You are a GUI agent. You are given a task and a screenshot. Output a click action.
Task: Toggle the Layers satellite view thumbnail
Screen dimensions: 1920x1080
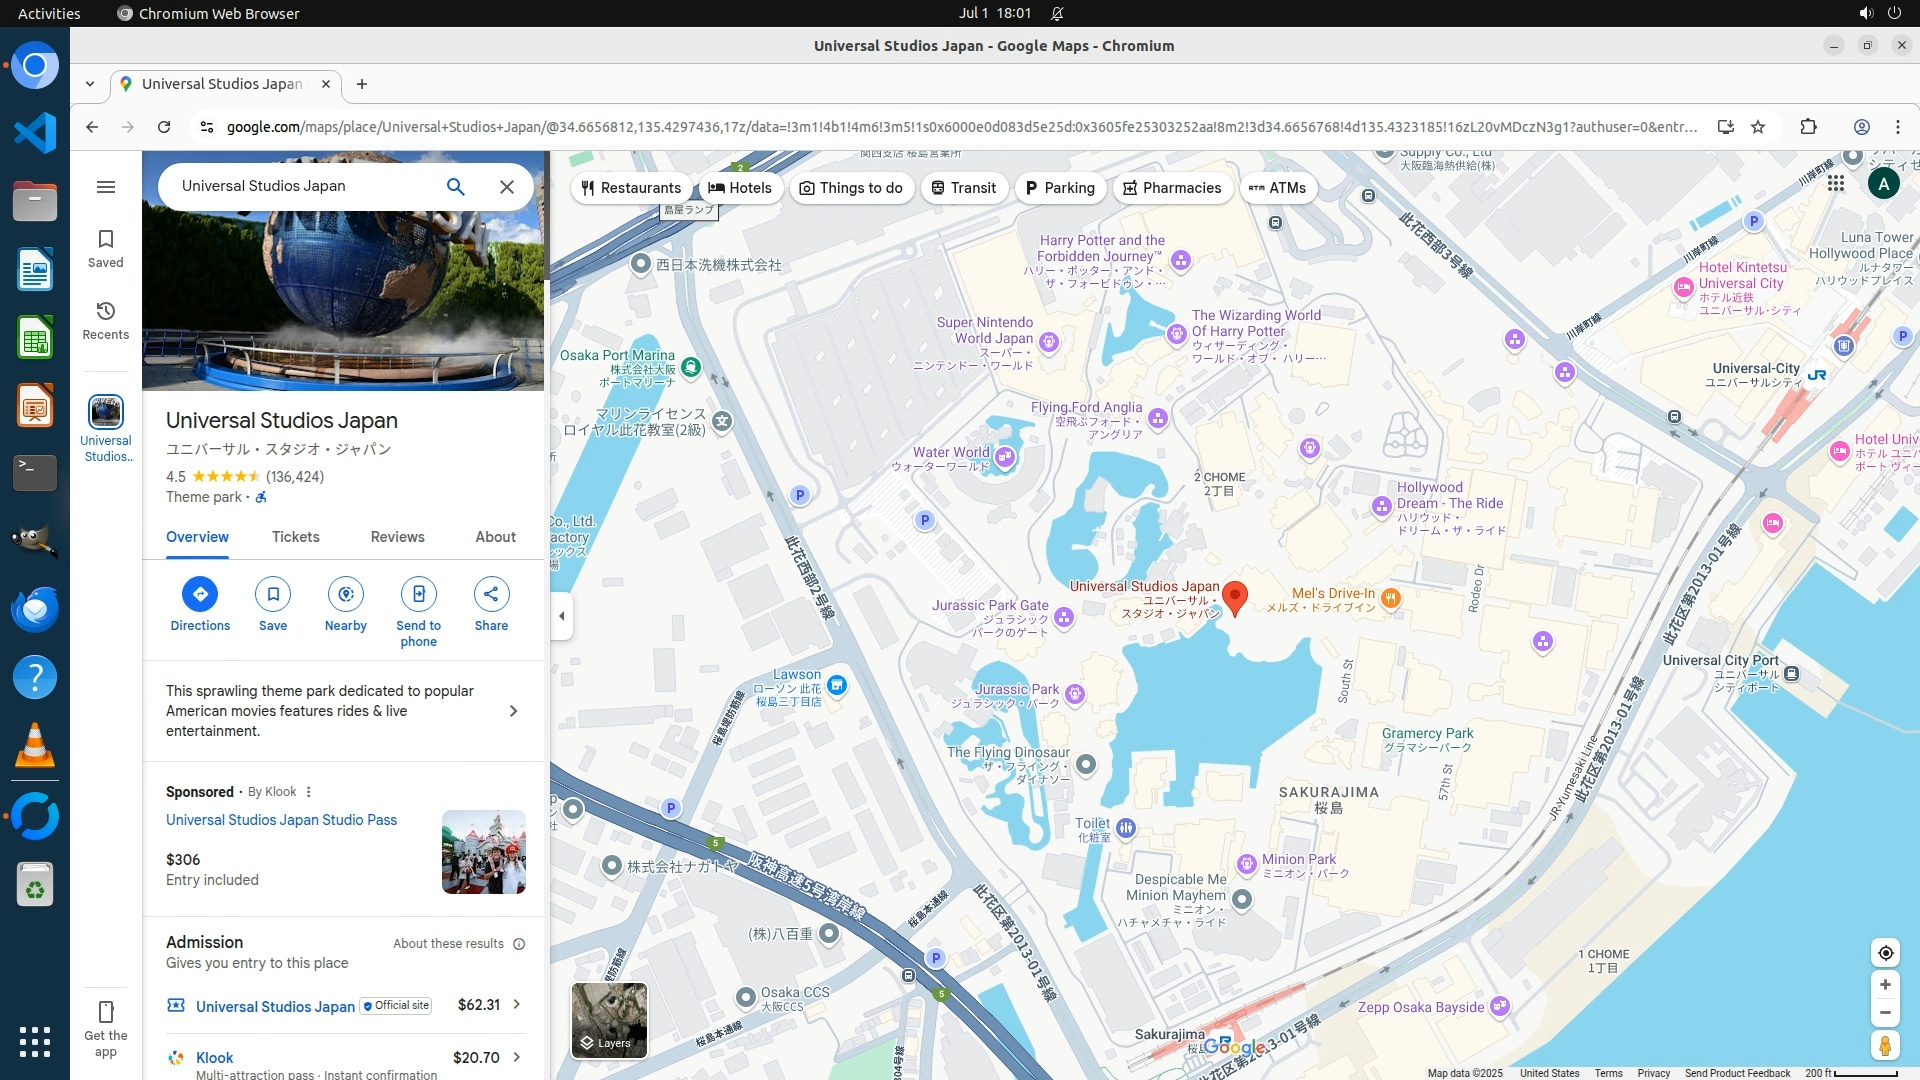(x=609, y=1019)
